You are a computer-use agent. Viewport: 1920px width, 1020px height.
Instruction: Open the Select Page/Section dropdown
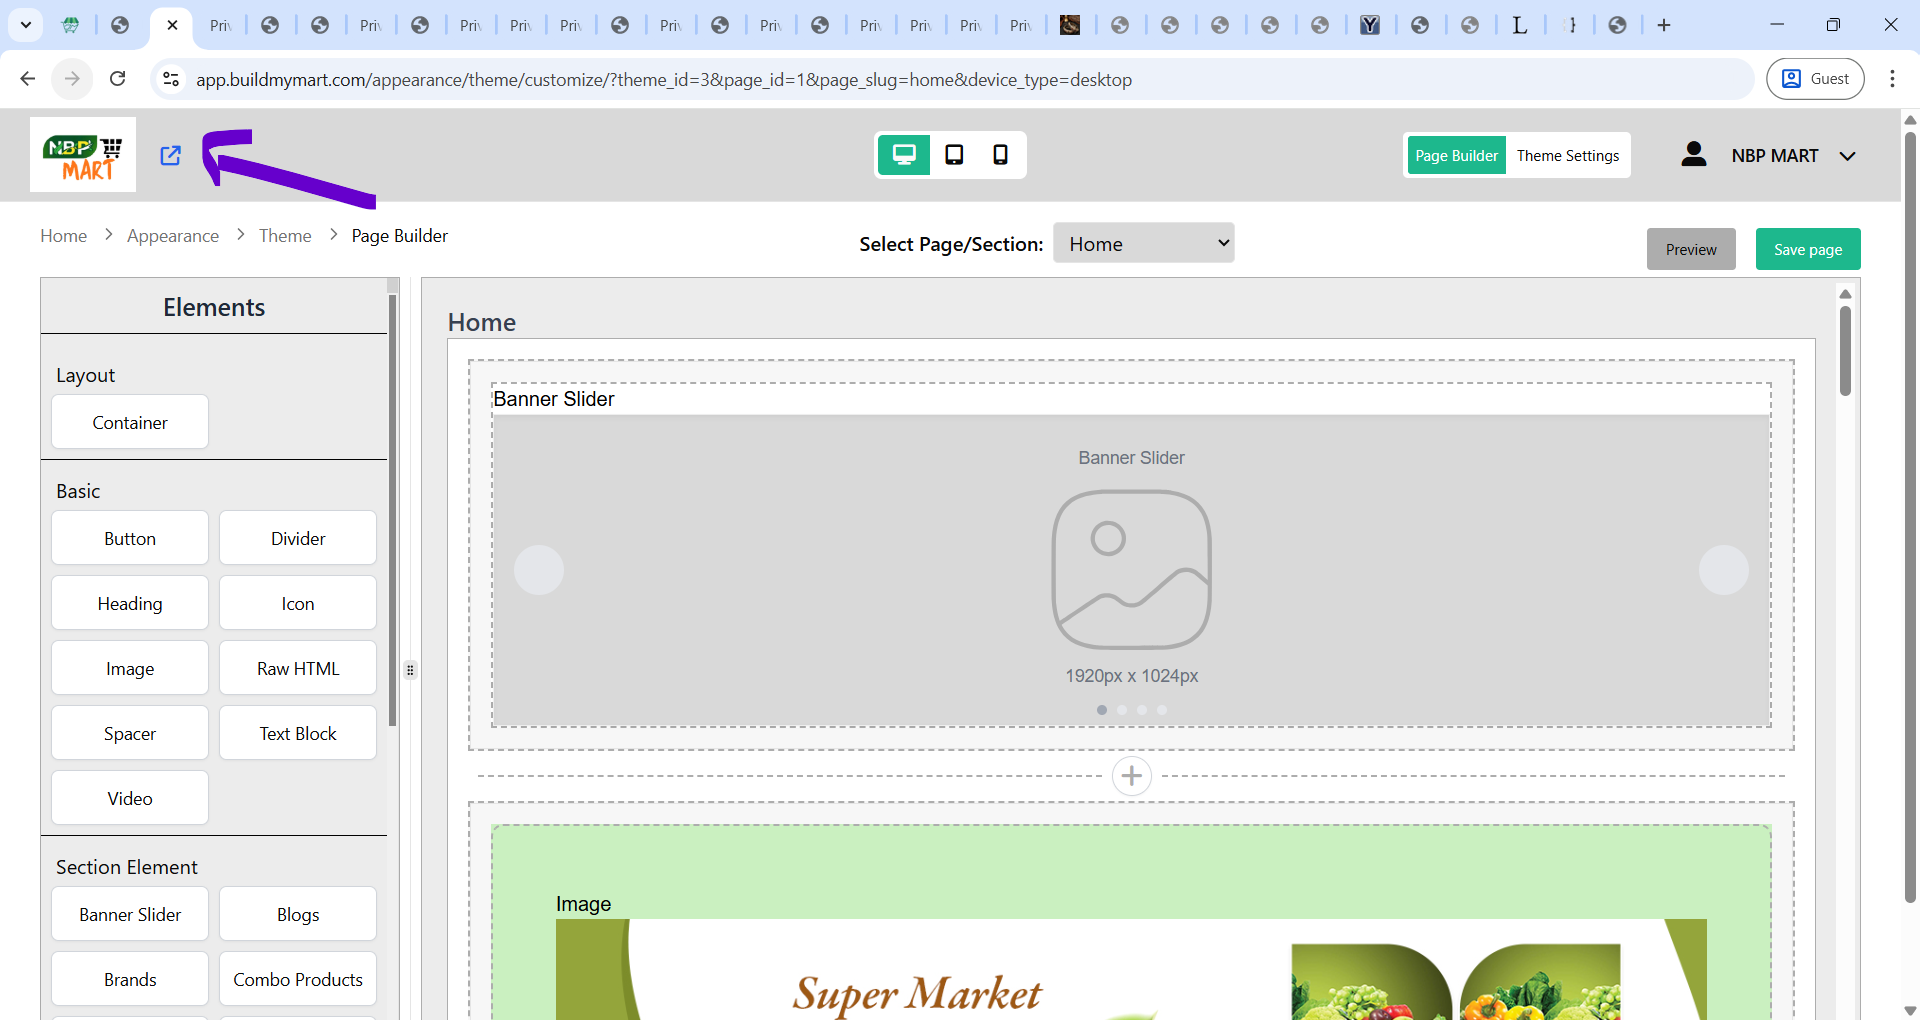(x=1144, y=243)
